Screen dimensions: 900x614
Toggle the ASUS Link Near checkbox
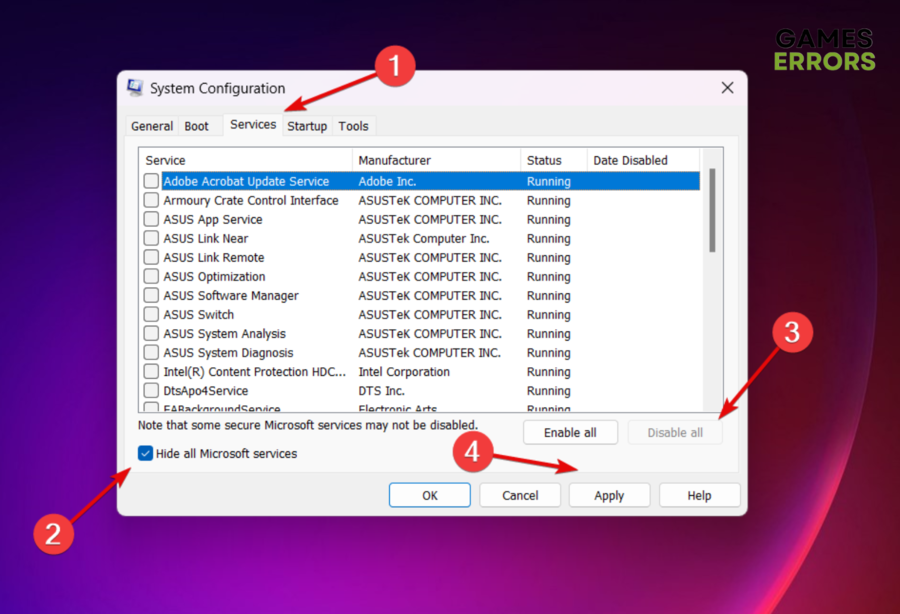(151, 239)
